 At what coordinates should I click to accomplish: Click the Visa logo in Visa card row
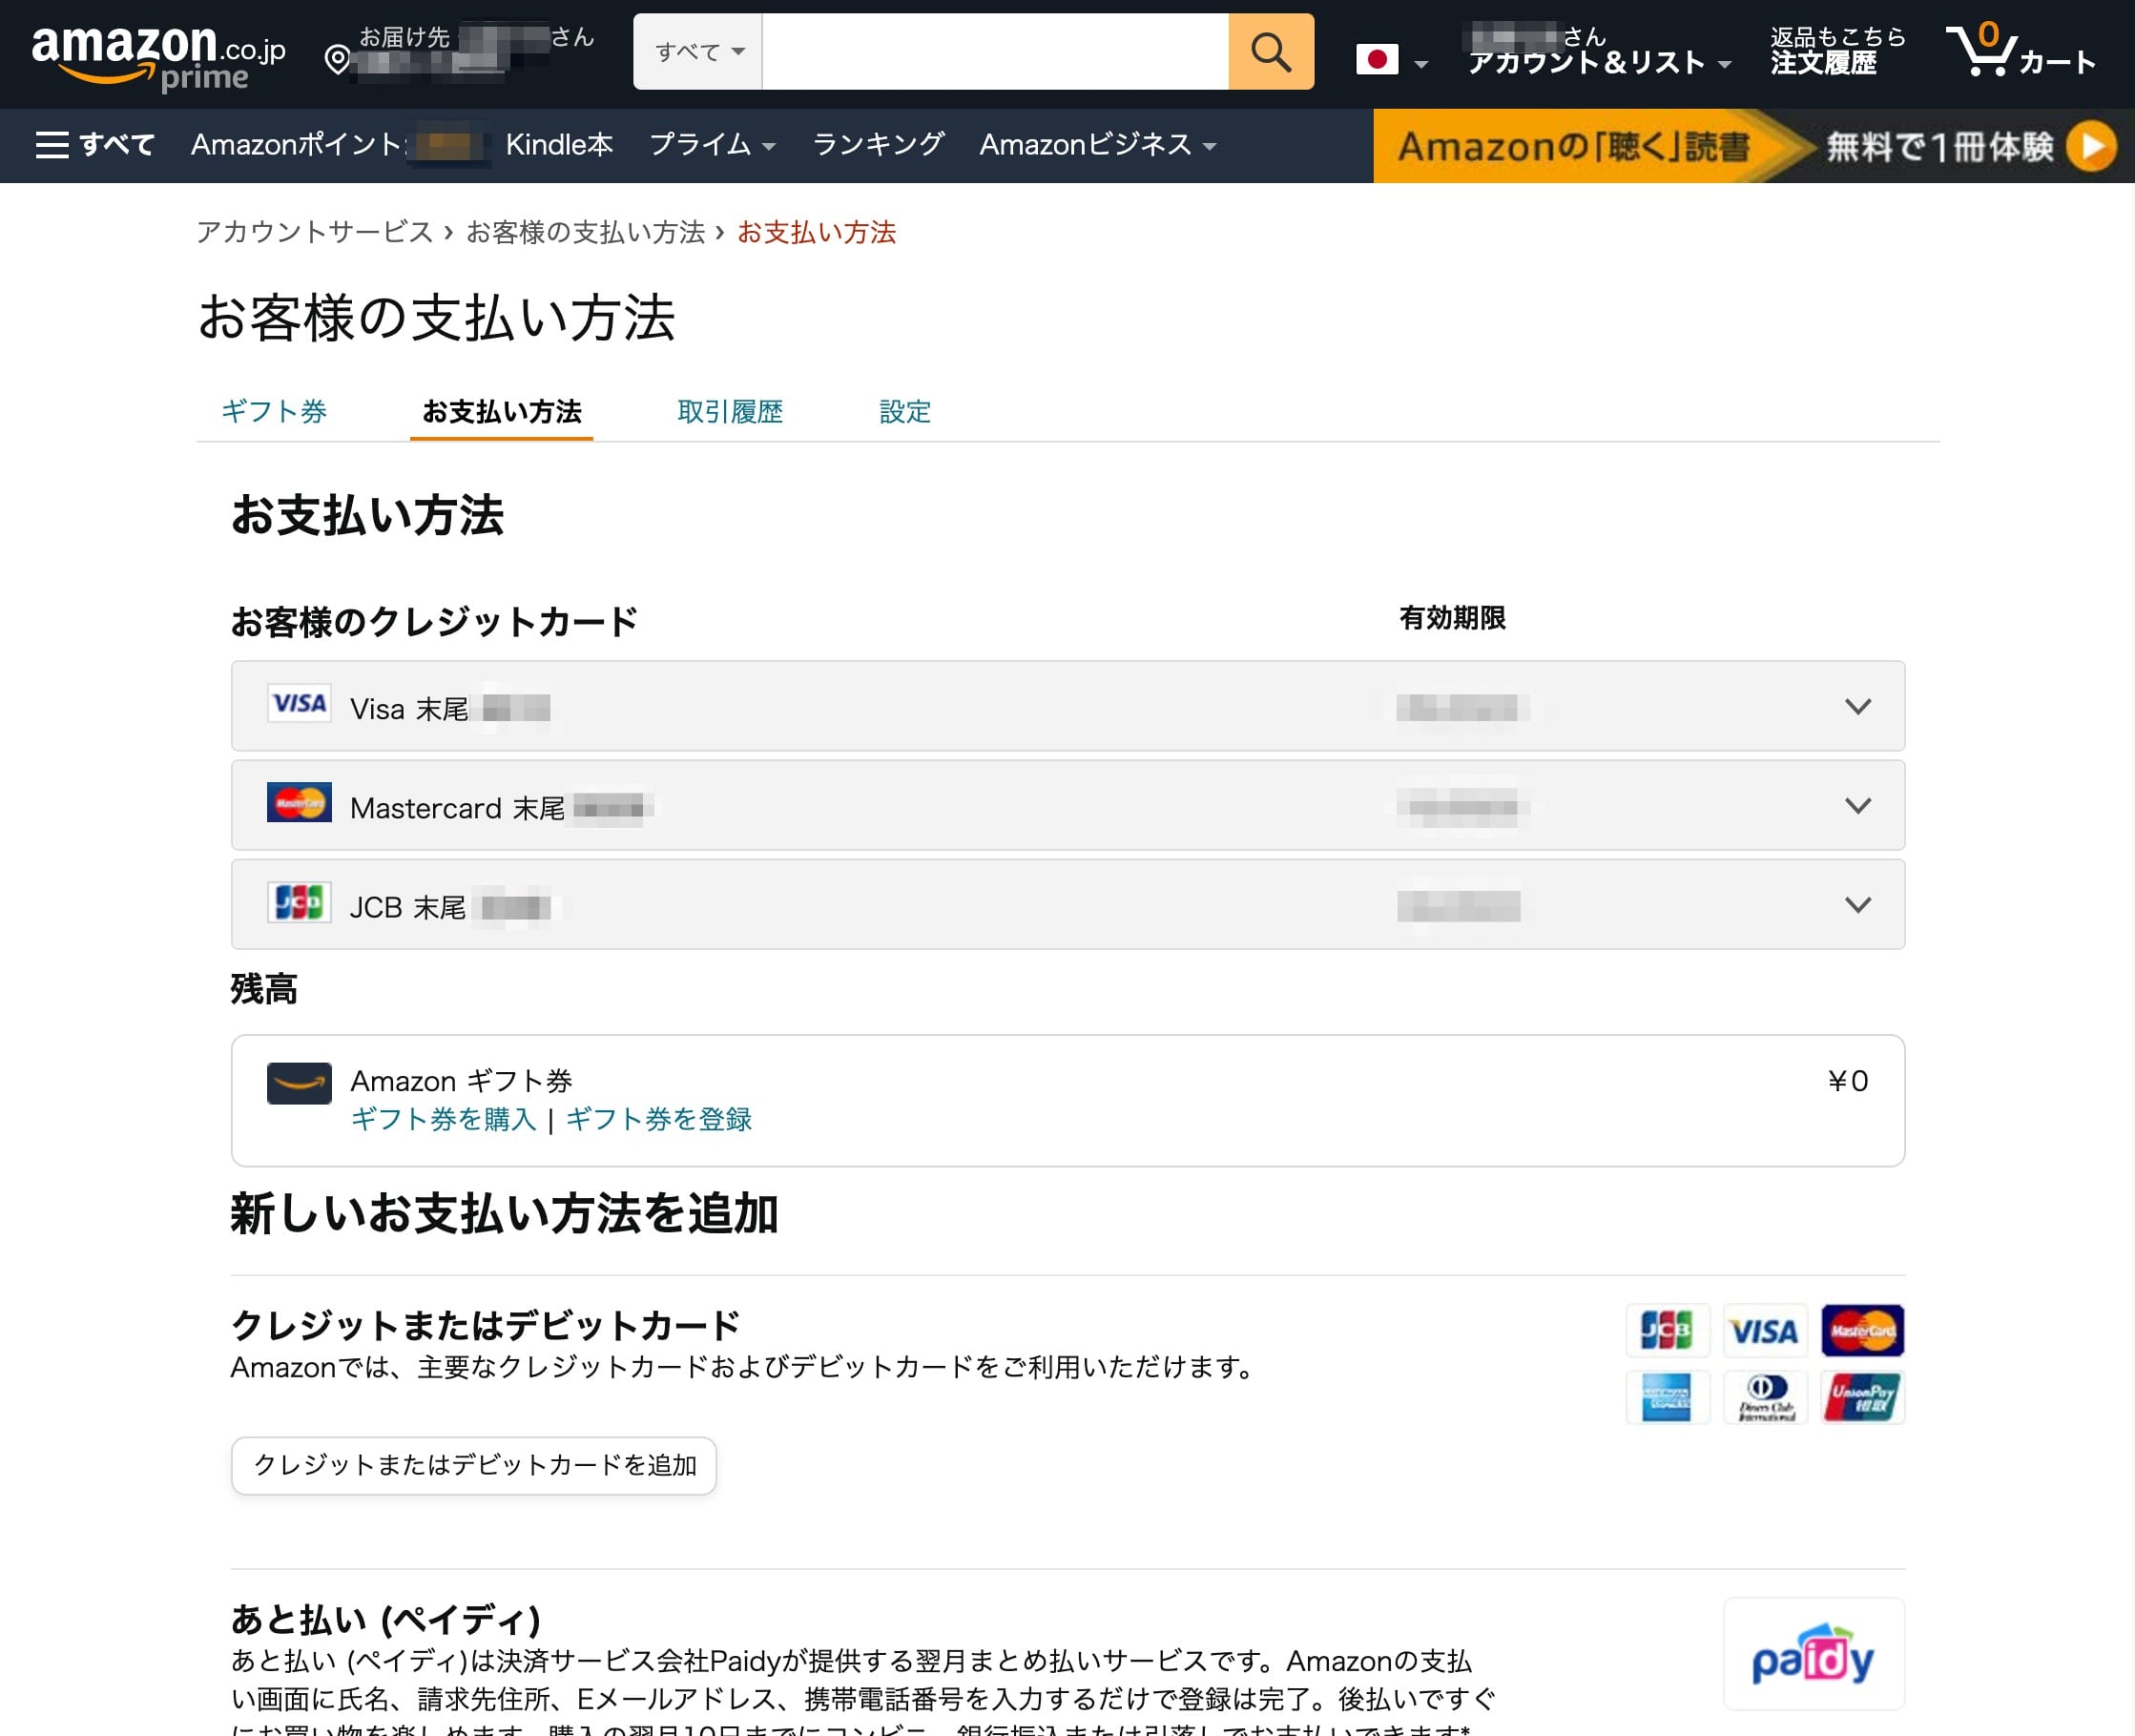[299, 704]
